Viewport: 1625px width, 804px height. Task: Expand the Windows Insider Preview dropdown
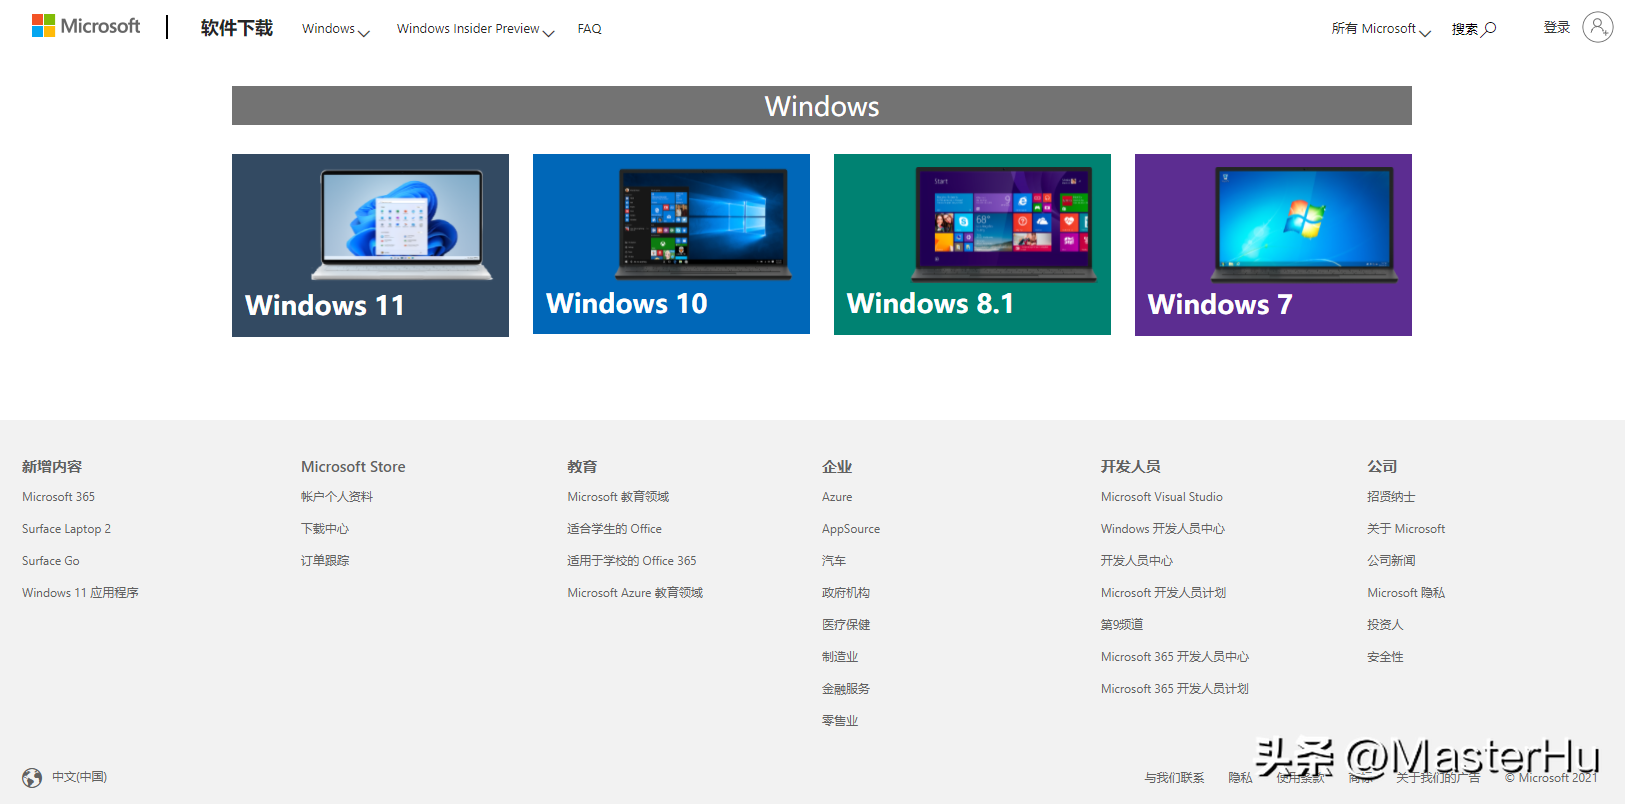[x=475, y=29]
